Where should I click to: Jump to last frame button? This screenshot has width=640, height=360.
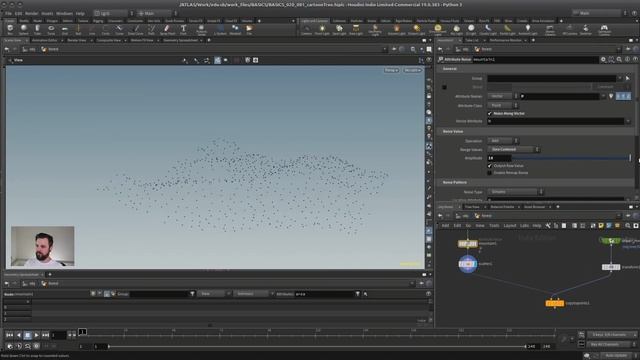[45, 335]
